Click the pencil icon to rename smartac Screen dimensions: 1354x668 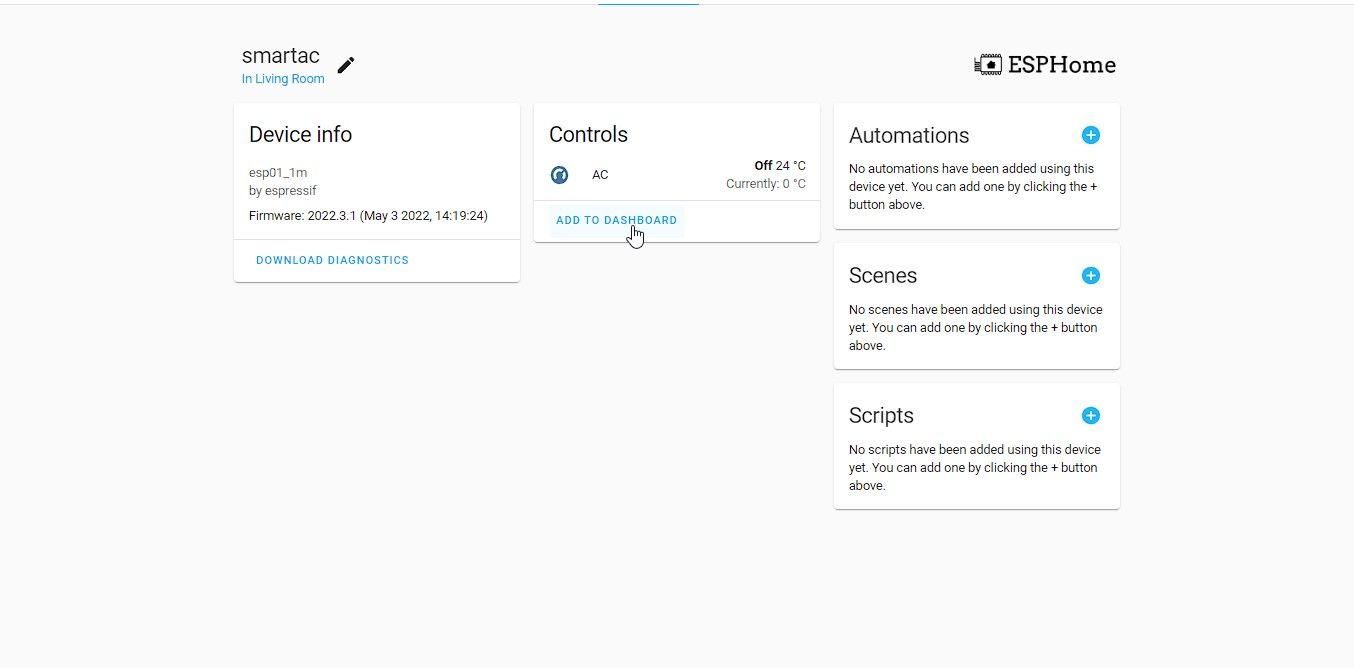(x=345, y=65)
